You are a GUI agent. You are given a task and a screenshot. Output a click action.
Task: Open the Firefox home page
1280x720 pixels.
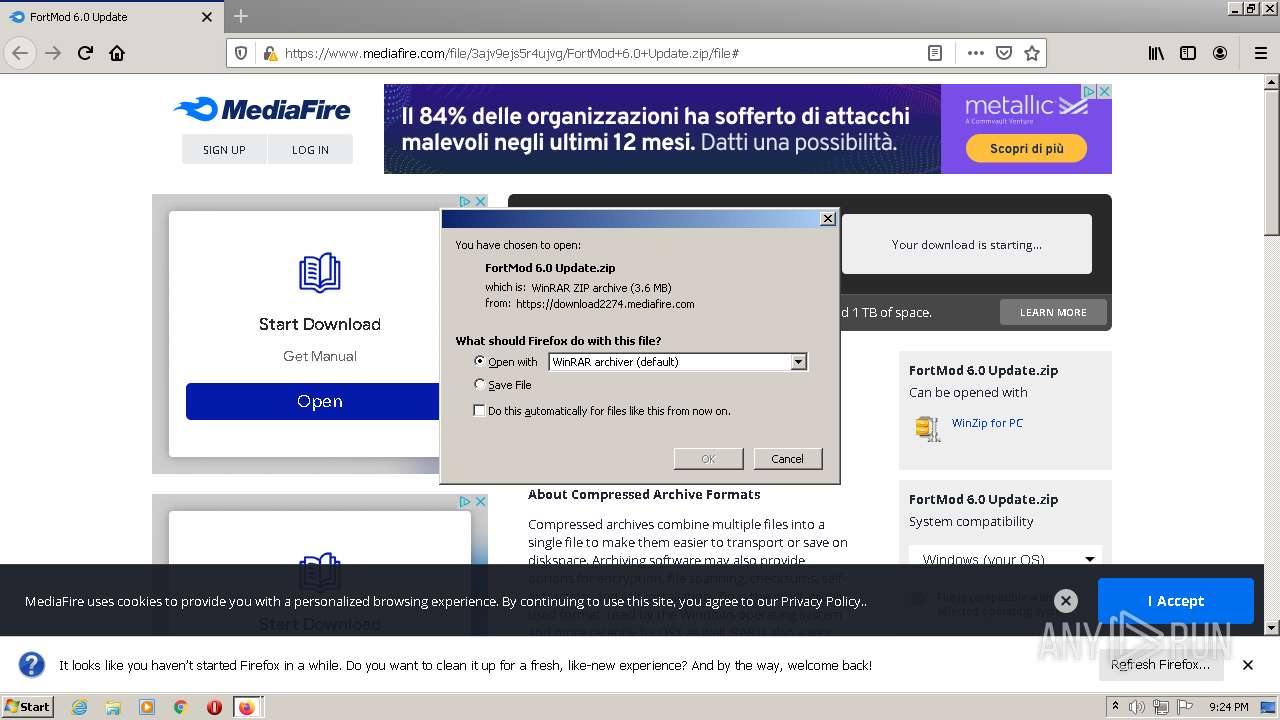click(x=117, y=53)
